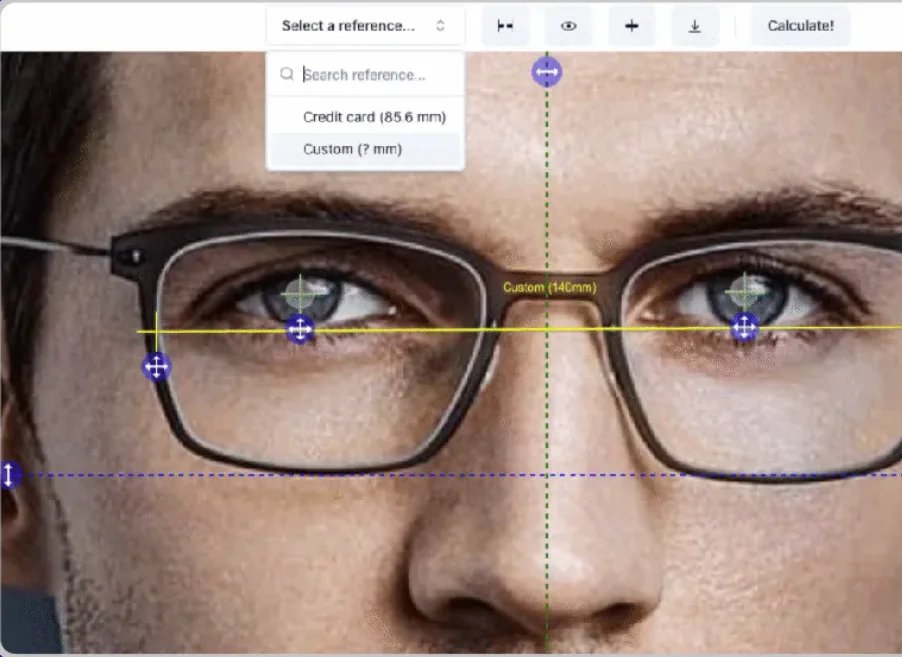
Task: Click the green crosshair on the left-side pupil
Action: tap(300, 294)
